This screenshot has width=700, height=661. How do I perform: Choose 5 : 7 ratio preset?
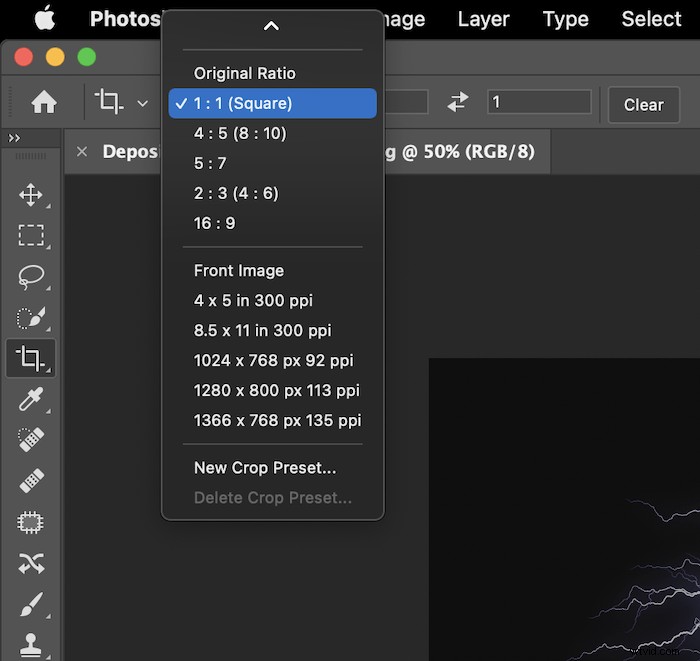[x=272, y=163]
